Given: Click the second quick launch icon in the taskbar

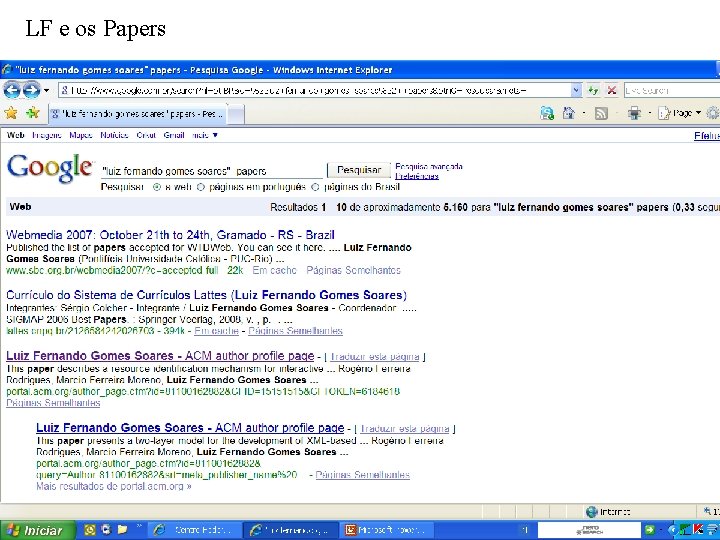Looking at the screenshot, I should pos(106,530).
